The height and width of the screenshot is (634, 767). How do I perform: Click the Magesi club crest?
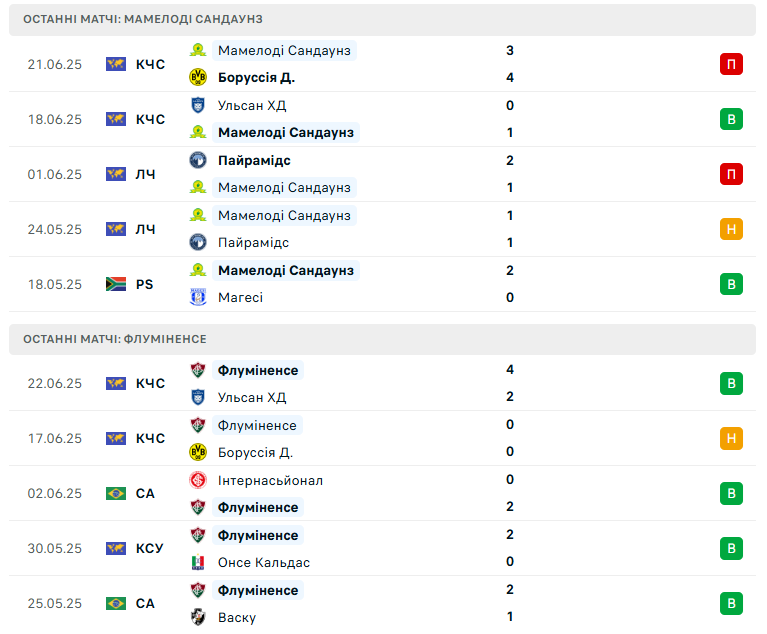click(x=198, y=297)
